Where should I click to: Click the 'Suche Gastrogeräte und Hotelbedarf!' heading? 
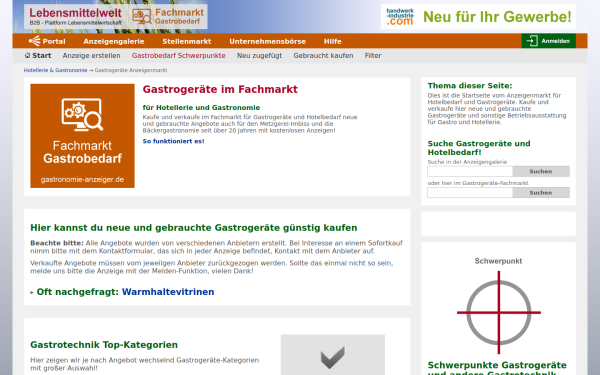[x=479, y=148]
